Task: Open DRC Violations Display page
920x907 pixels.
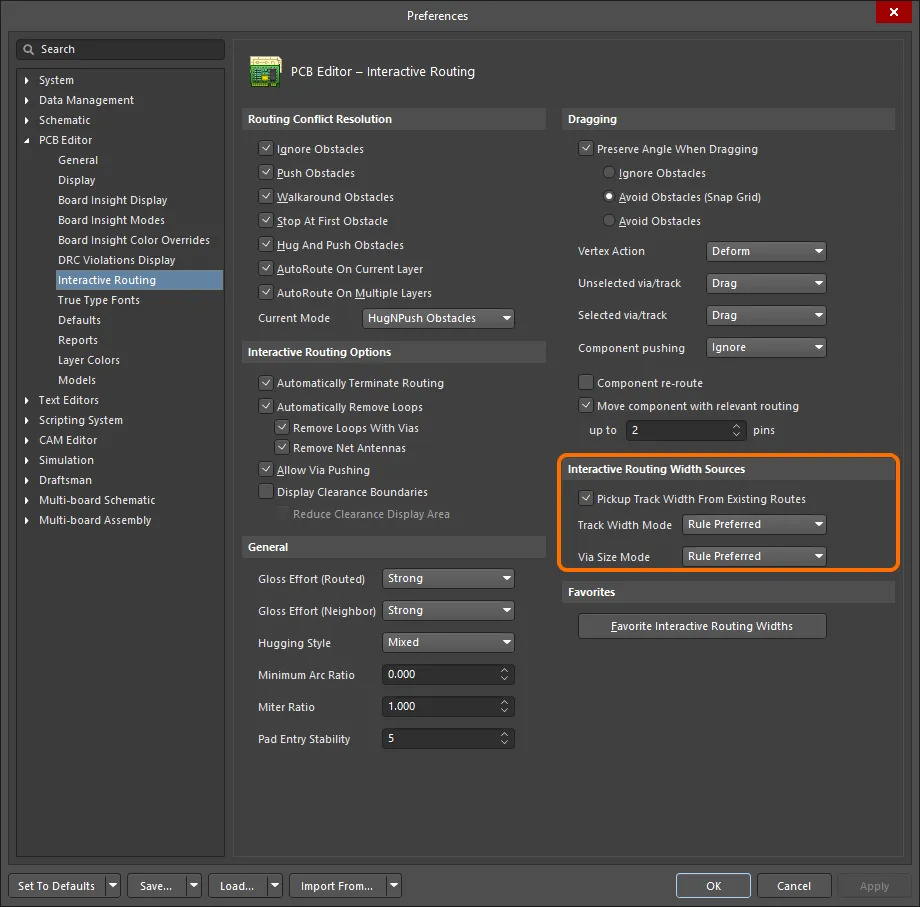Action: (x=117, y=260)
